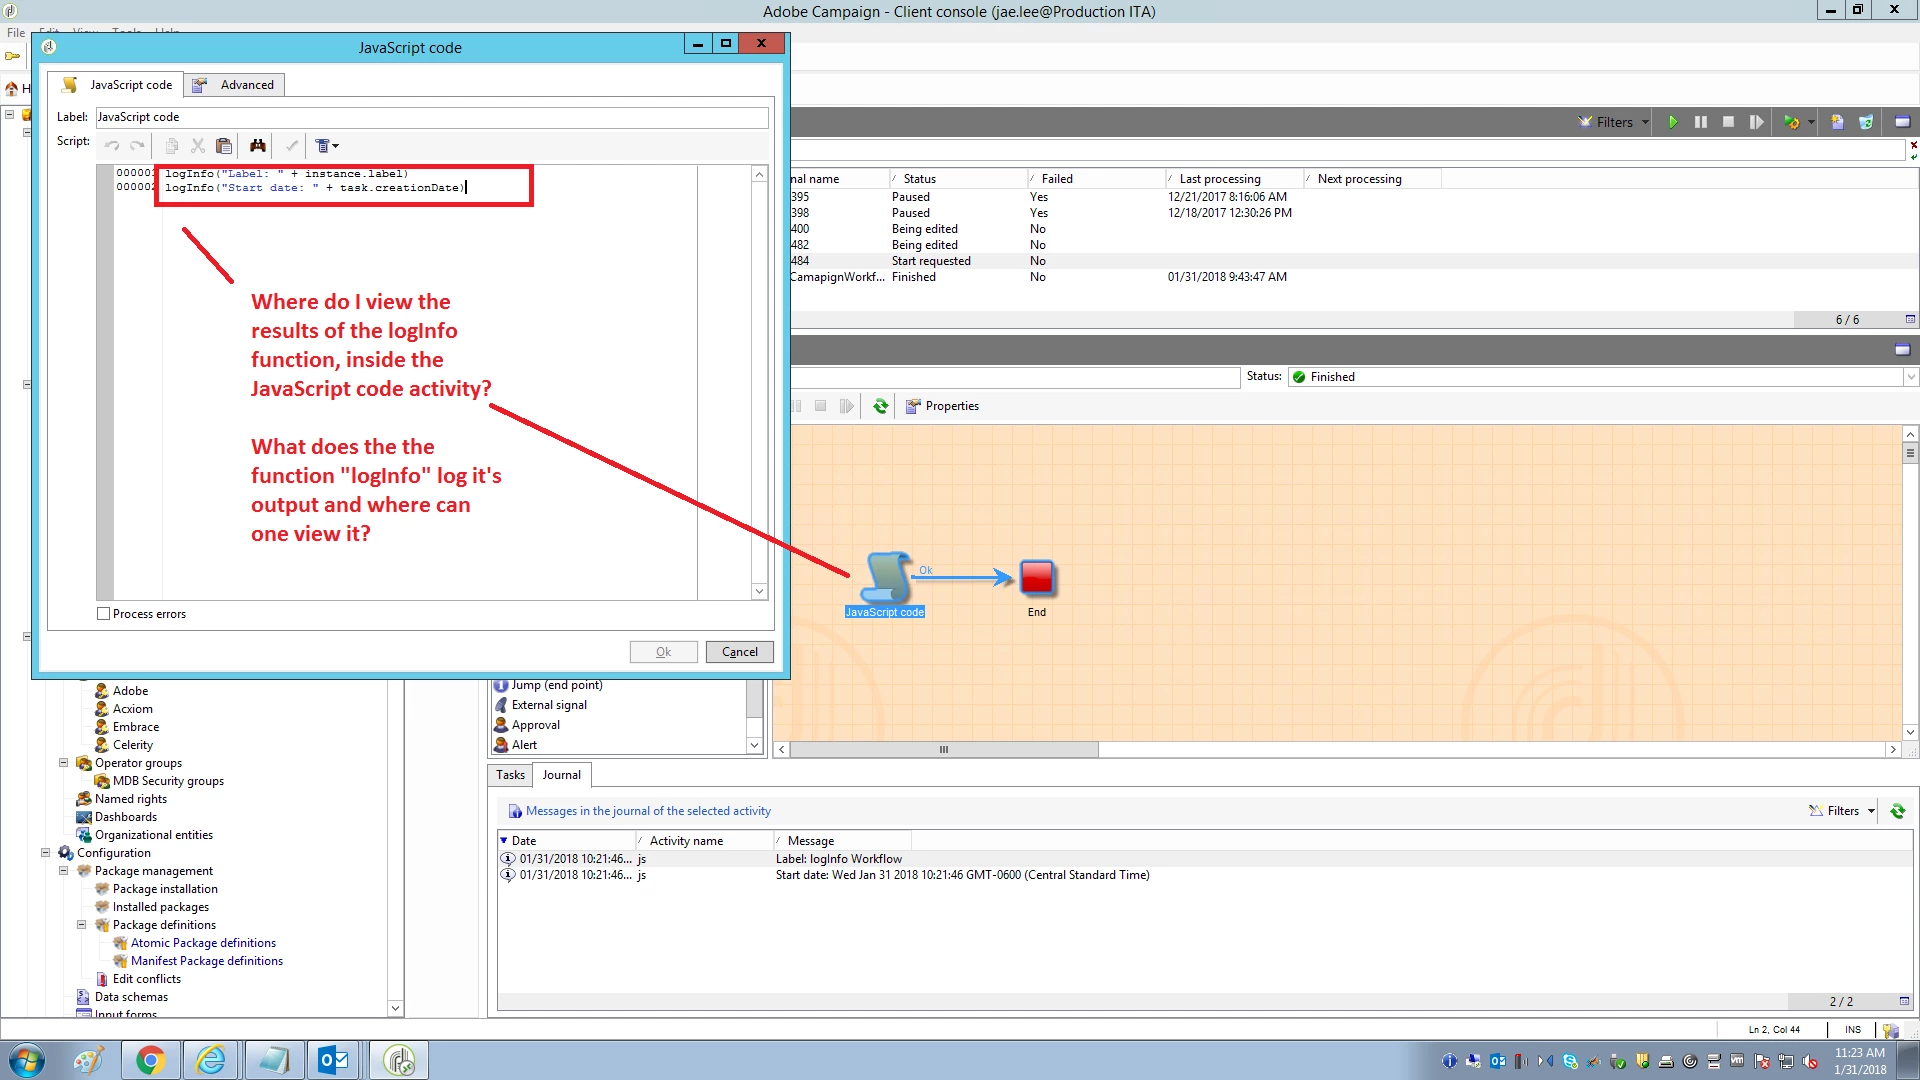The width and height of the screenshot is (1920, 1080).
Task: Switch to the Tasks tab
Action: click(x=510, y=775)
